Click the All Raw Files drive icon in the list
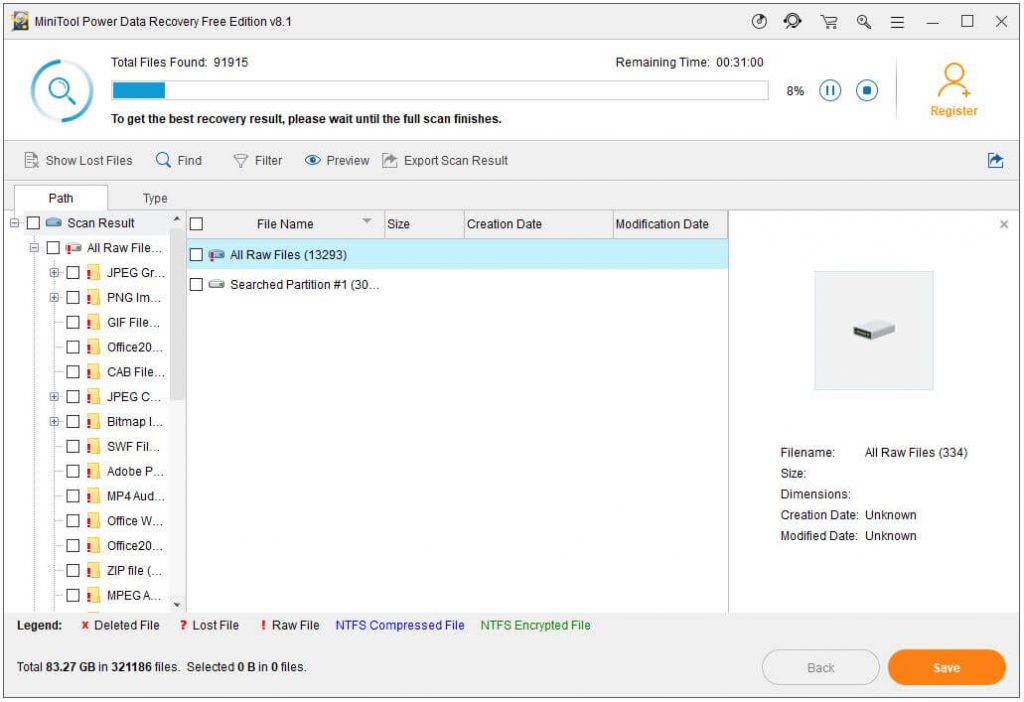1024x702 pixels. pyautogui.click(x=216, y=255)
